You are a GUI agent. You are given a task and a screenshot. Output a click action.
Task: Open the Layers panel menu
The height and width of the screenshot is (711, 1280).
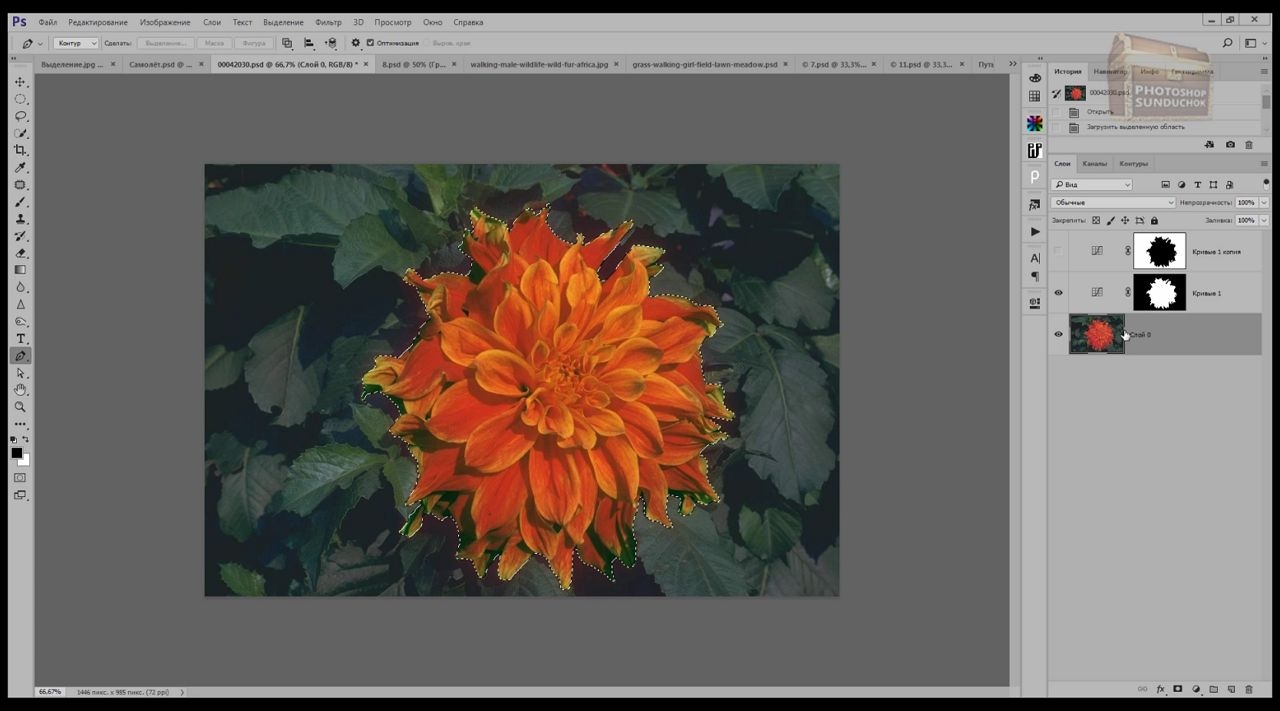click(1264, 163)
